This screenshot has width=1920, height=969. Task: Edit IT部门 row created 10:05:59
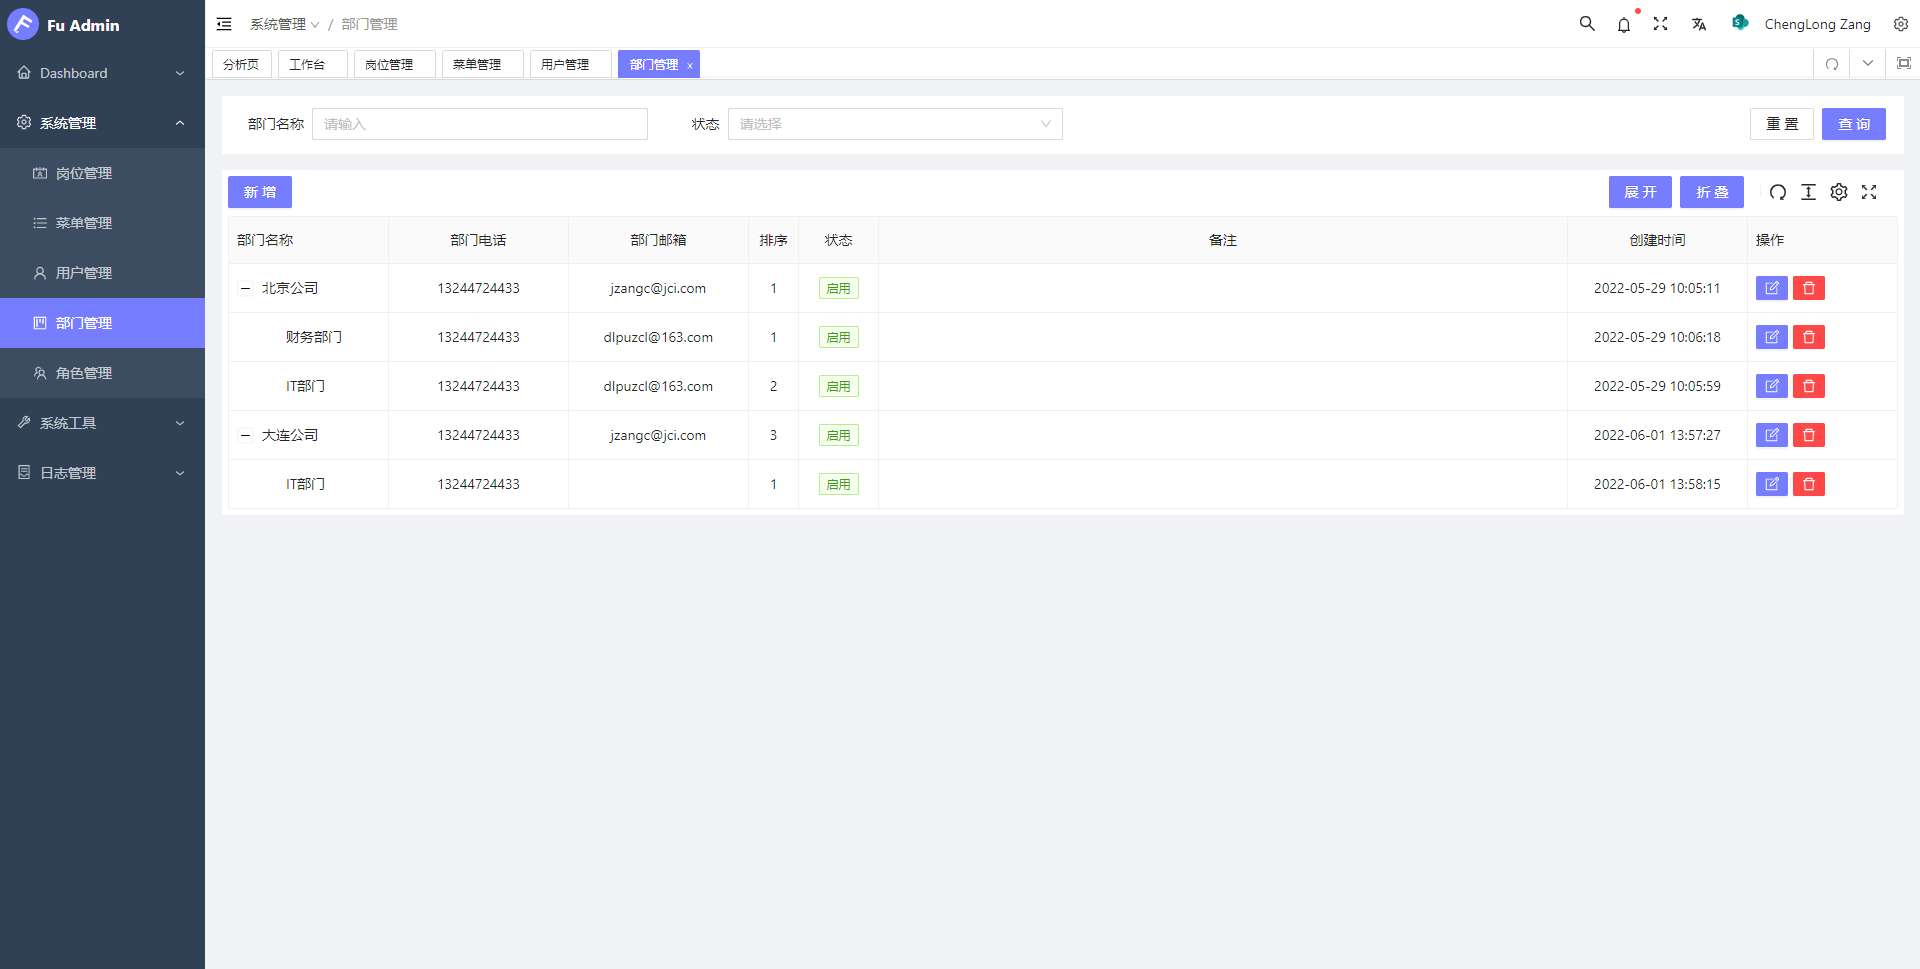1772,386
